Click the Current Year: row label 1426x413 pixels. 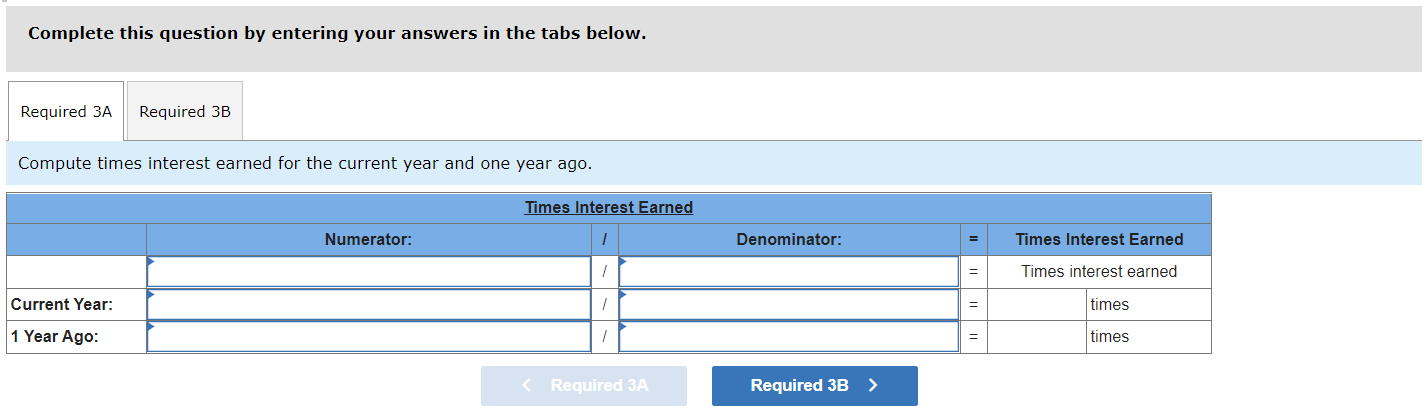tap(62, 305)
